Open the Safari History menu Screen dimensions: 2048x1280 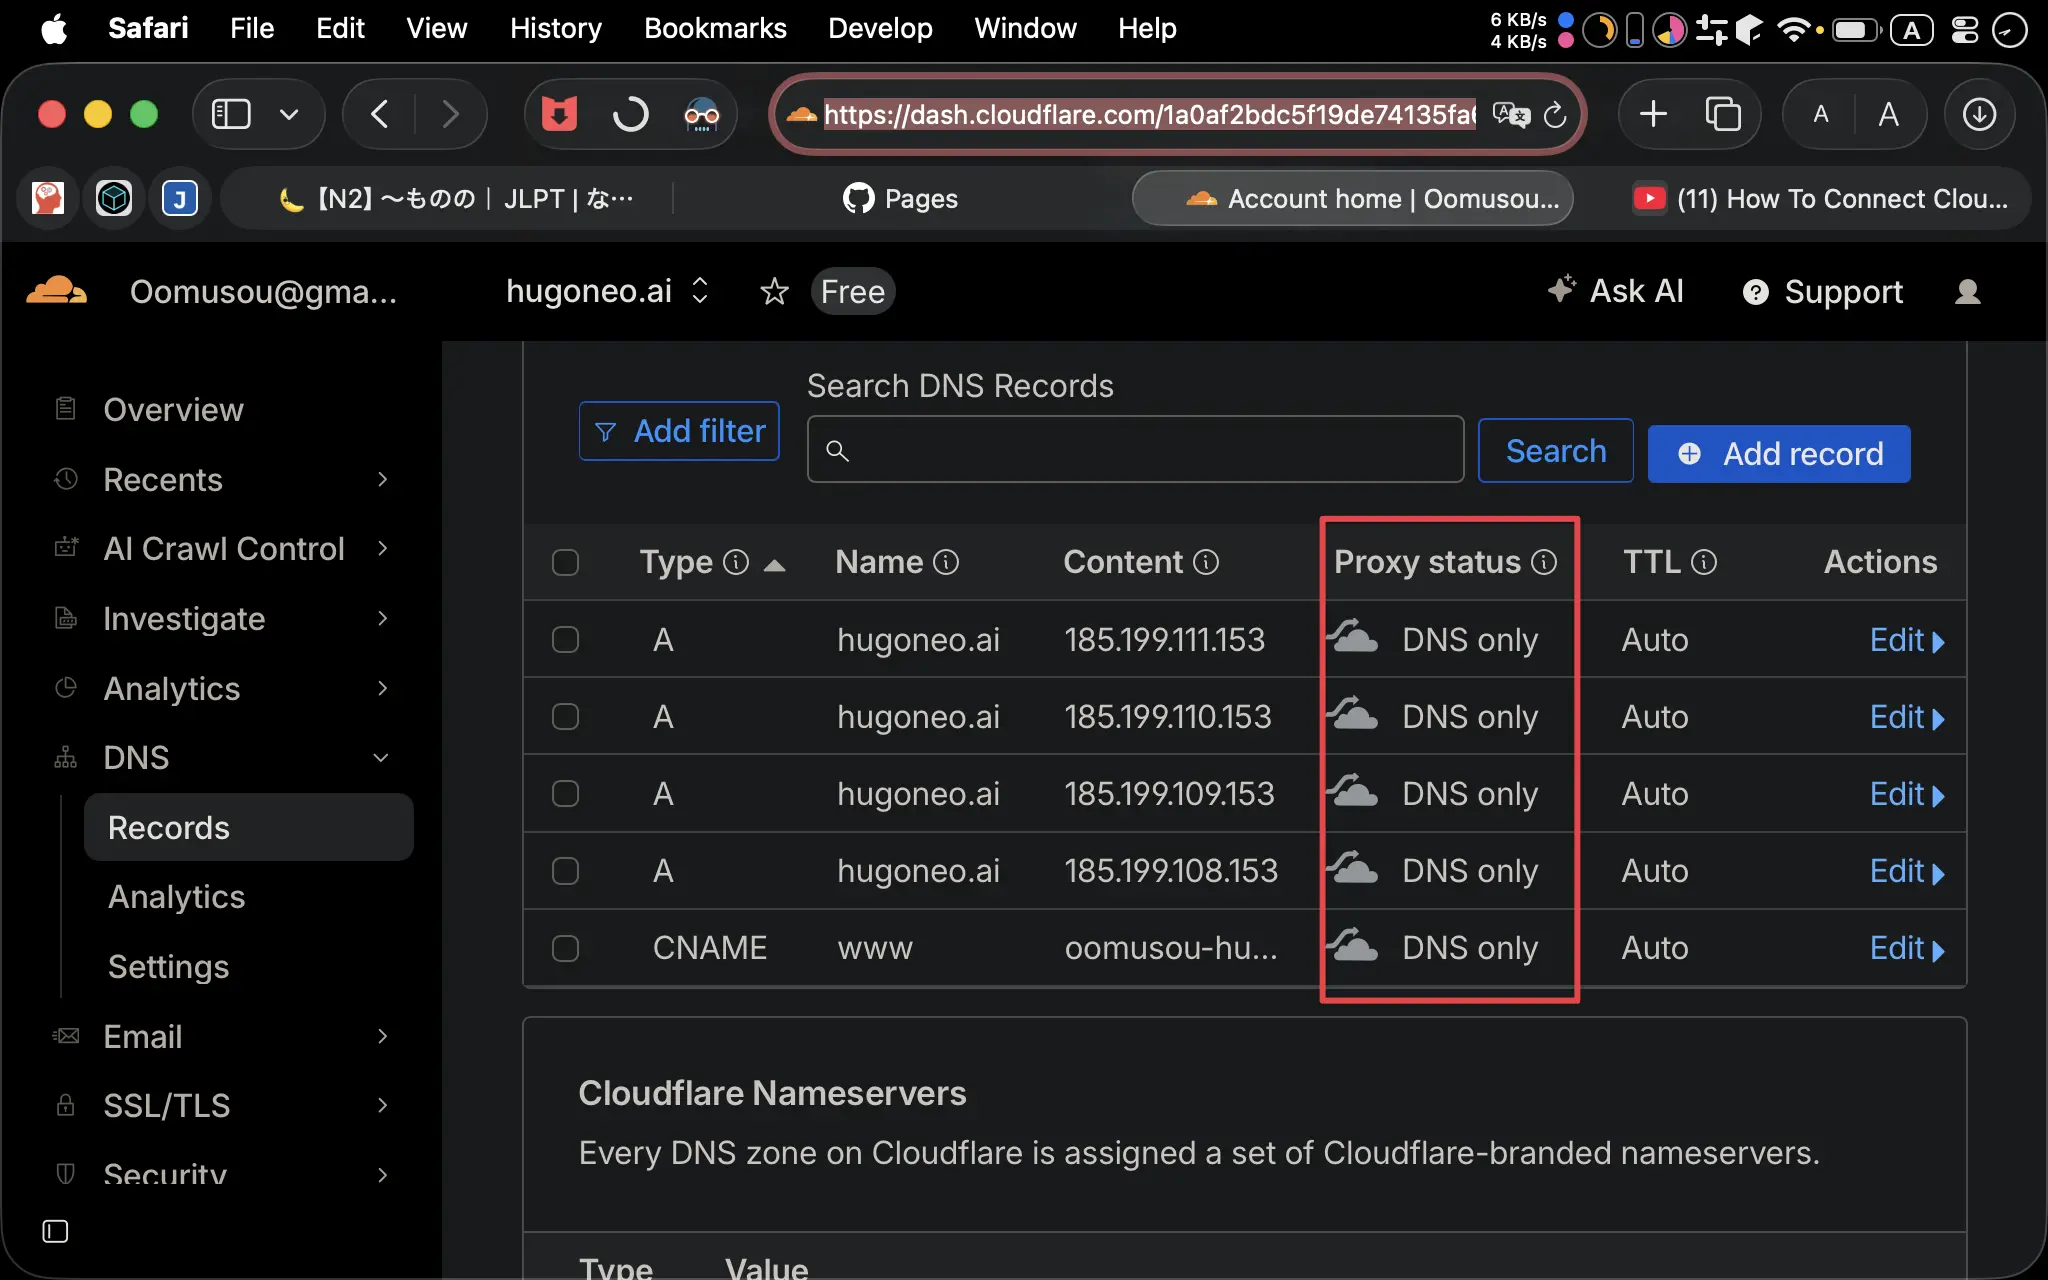[x=556, y=28]
